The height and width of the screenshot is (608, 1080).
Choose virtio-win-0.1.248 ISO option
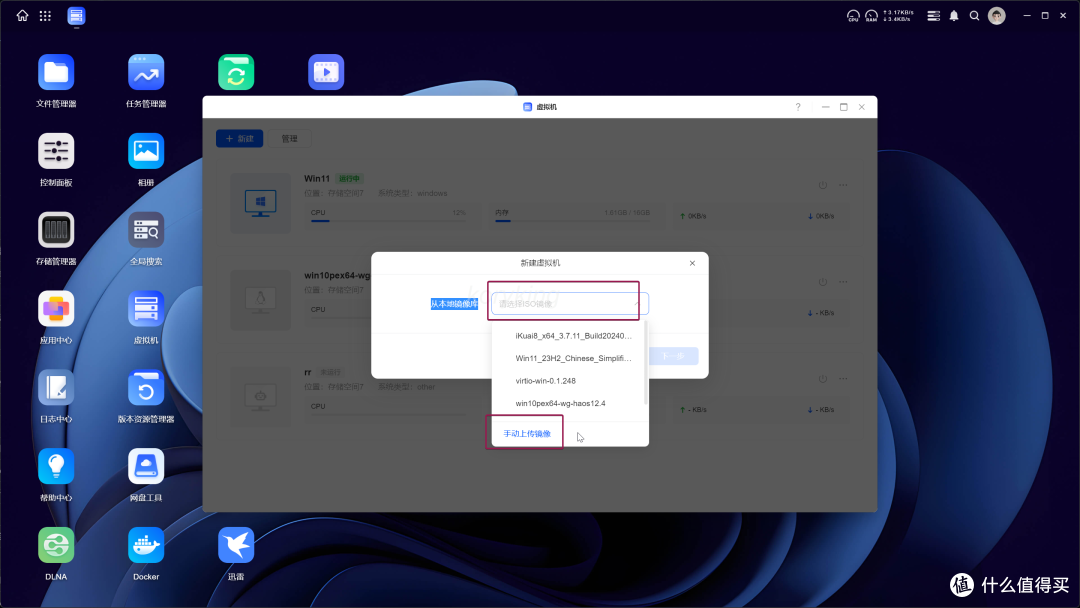tap(570, 381)
